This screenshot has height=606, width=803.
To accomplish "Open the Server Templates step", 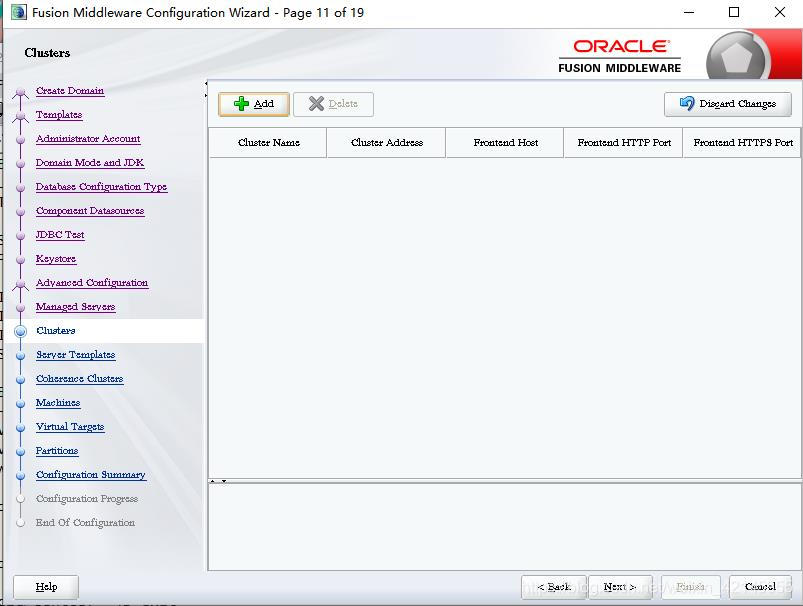I will coord(76,355).
